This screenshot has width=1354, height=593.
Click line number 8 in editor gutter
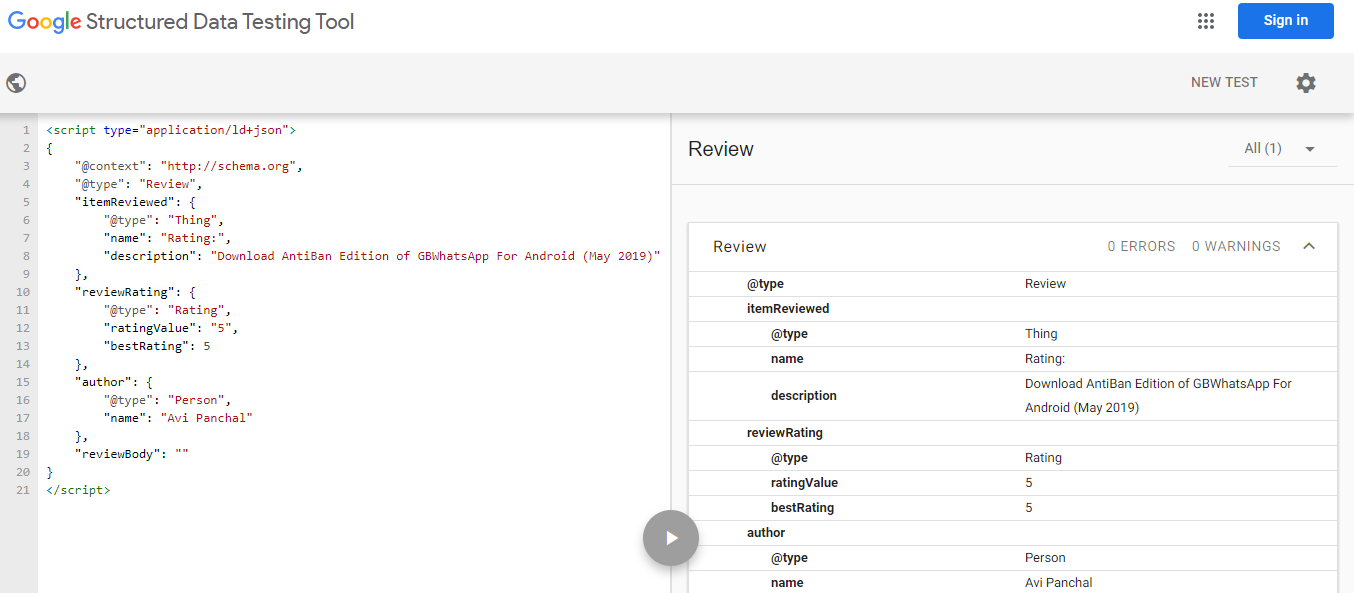pyautogui.click(x=26, y=256)
